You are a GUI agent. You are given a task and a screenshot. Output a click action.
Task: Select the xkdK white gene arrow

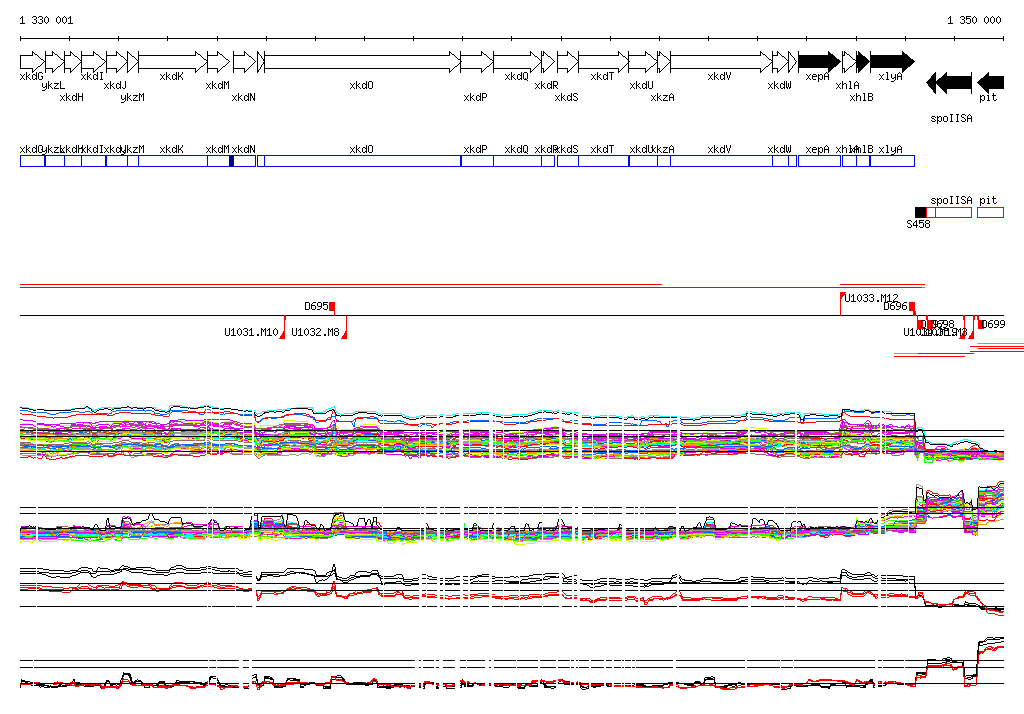pos(172,62)
